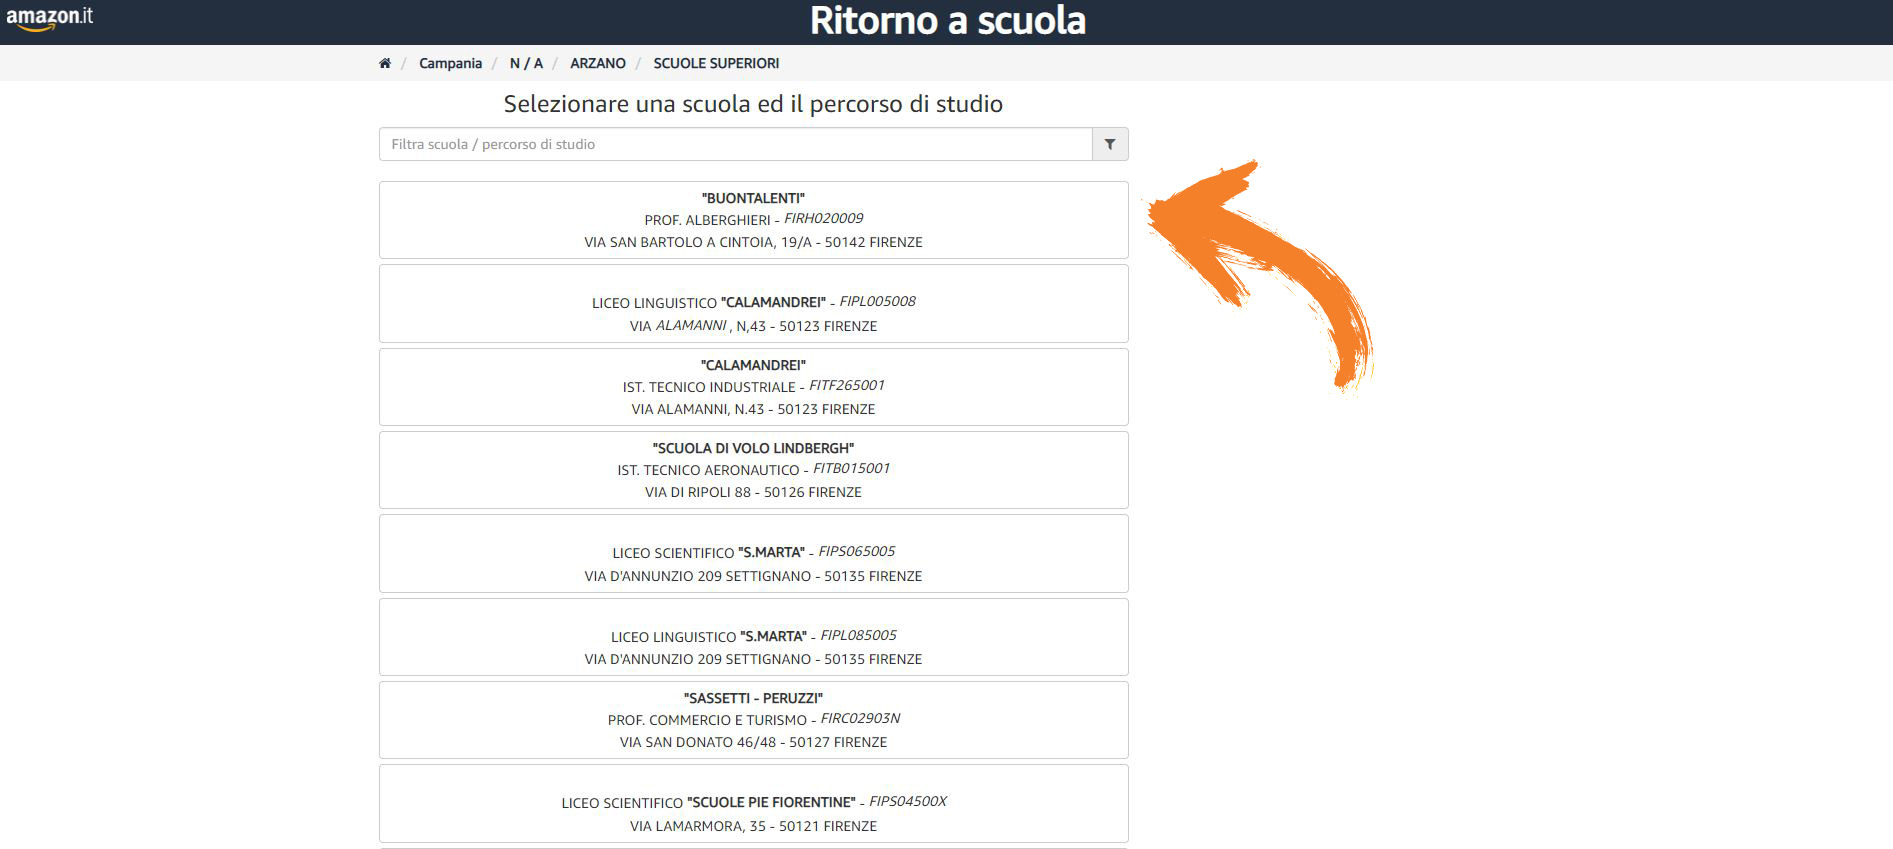Choose Liceo Scientifico SCUOLE PIE FIORENTINE
1893x849 pixels.
click(753, 804)
